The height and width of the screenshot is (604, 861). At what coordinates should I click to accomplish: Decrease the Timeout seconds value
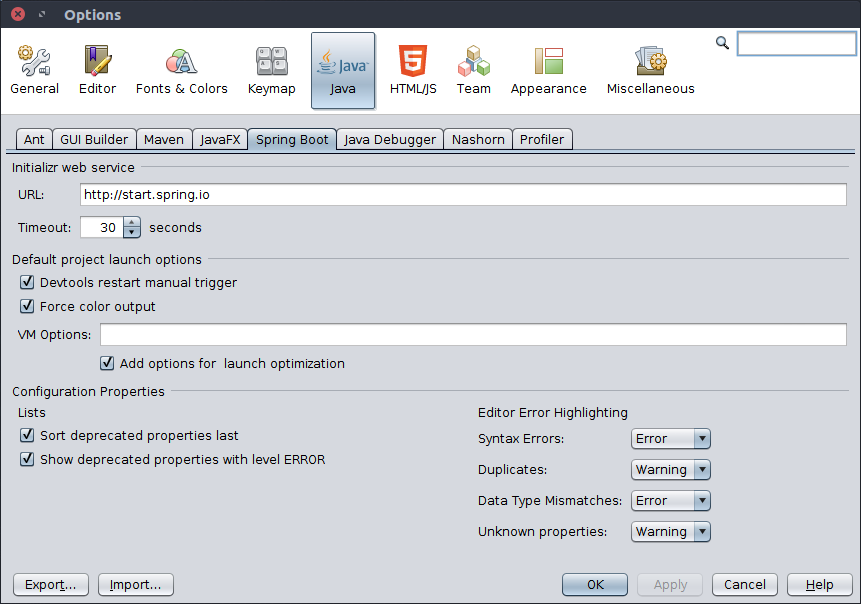(x=132, y=232)
